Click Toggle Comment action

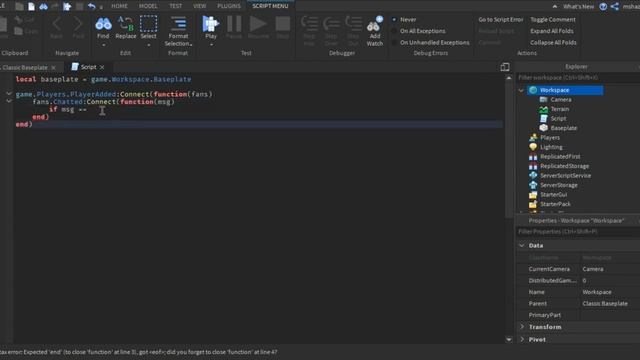coord(553,20)
